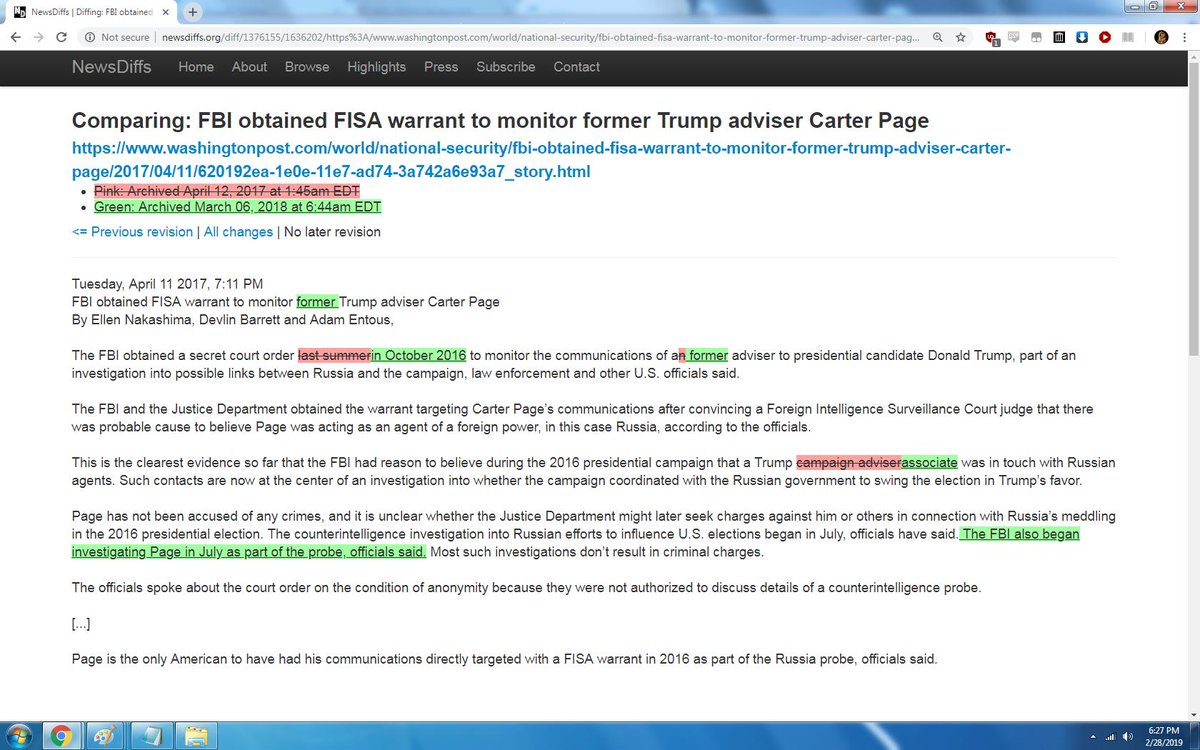The width and height of the screenshot is (1200, 750).
Task: Open the Highlights nav item
Action: pos(377,67)
